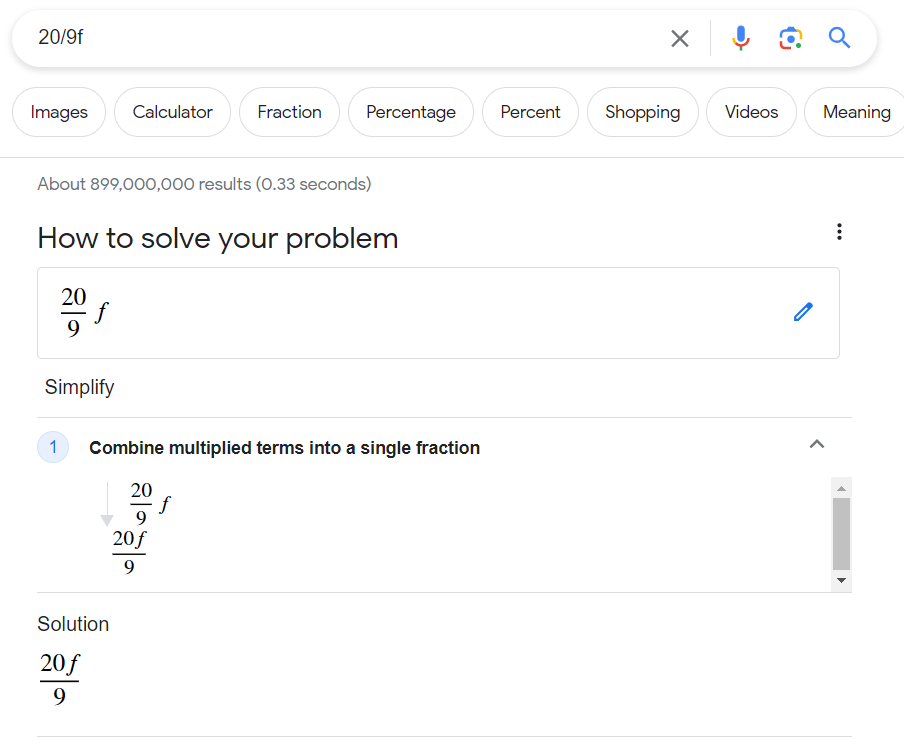Viewport: 904px width, 755px height.
Task: Select the Percentage filter chip
Action: click(x=411, y=112)
